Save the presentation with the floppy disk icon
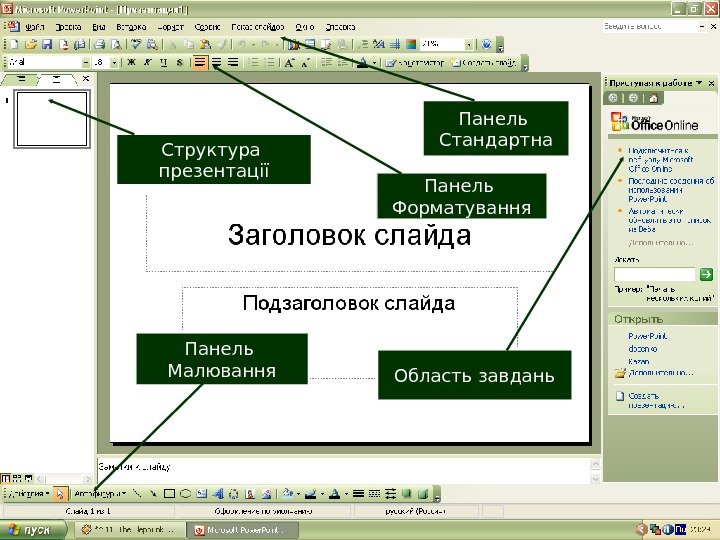 point(47,44)
